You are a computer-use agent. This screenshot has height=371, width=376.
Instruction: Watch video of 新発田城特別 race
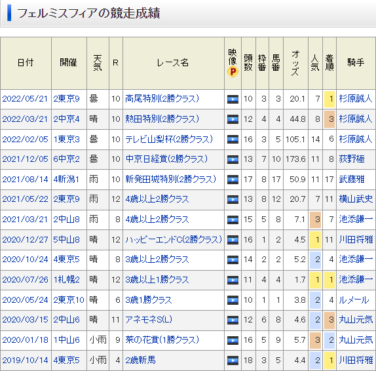coord(233,180)
